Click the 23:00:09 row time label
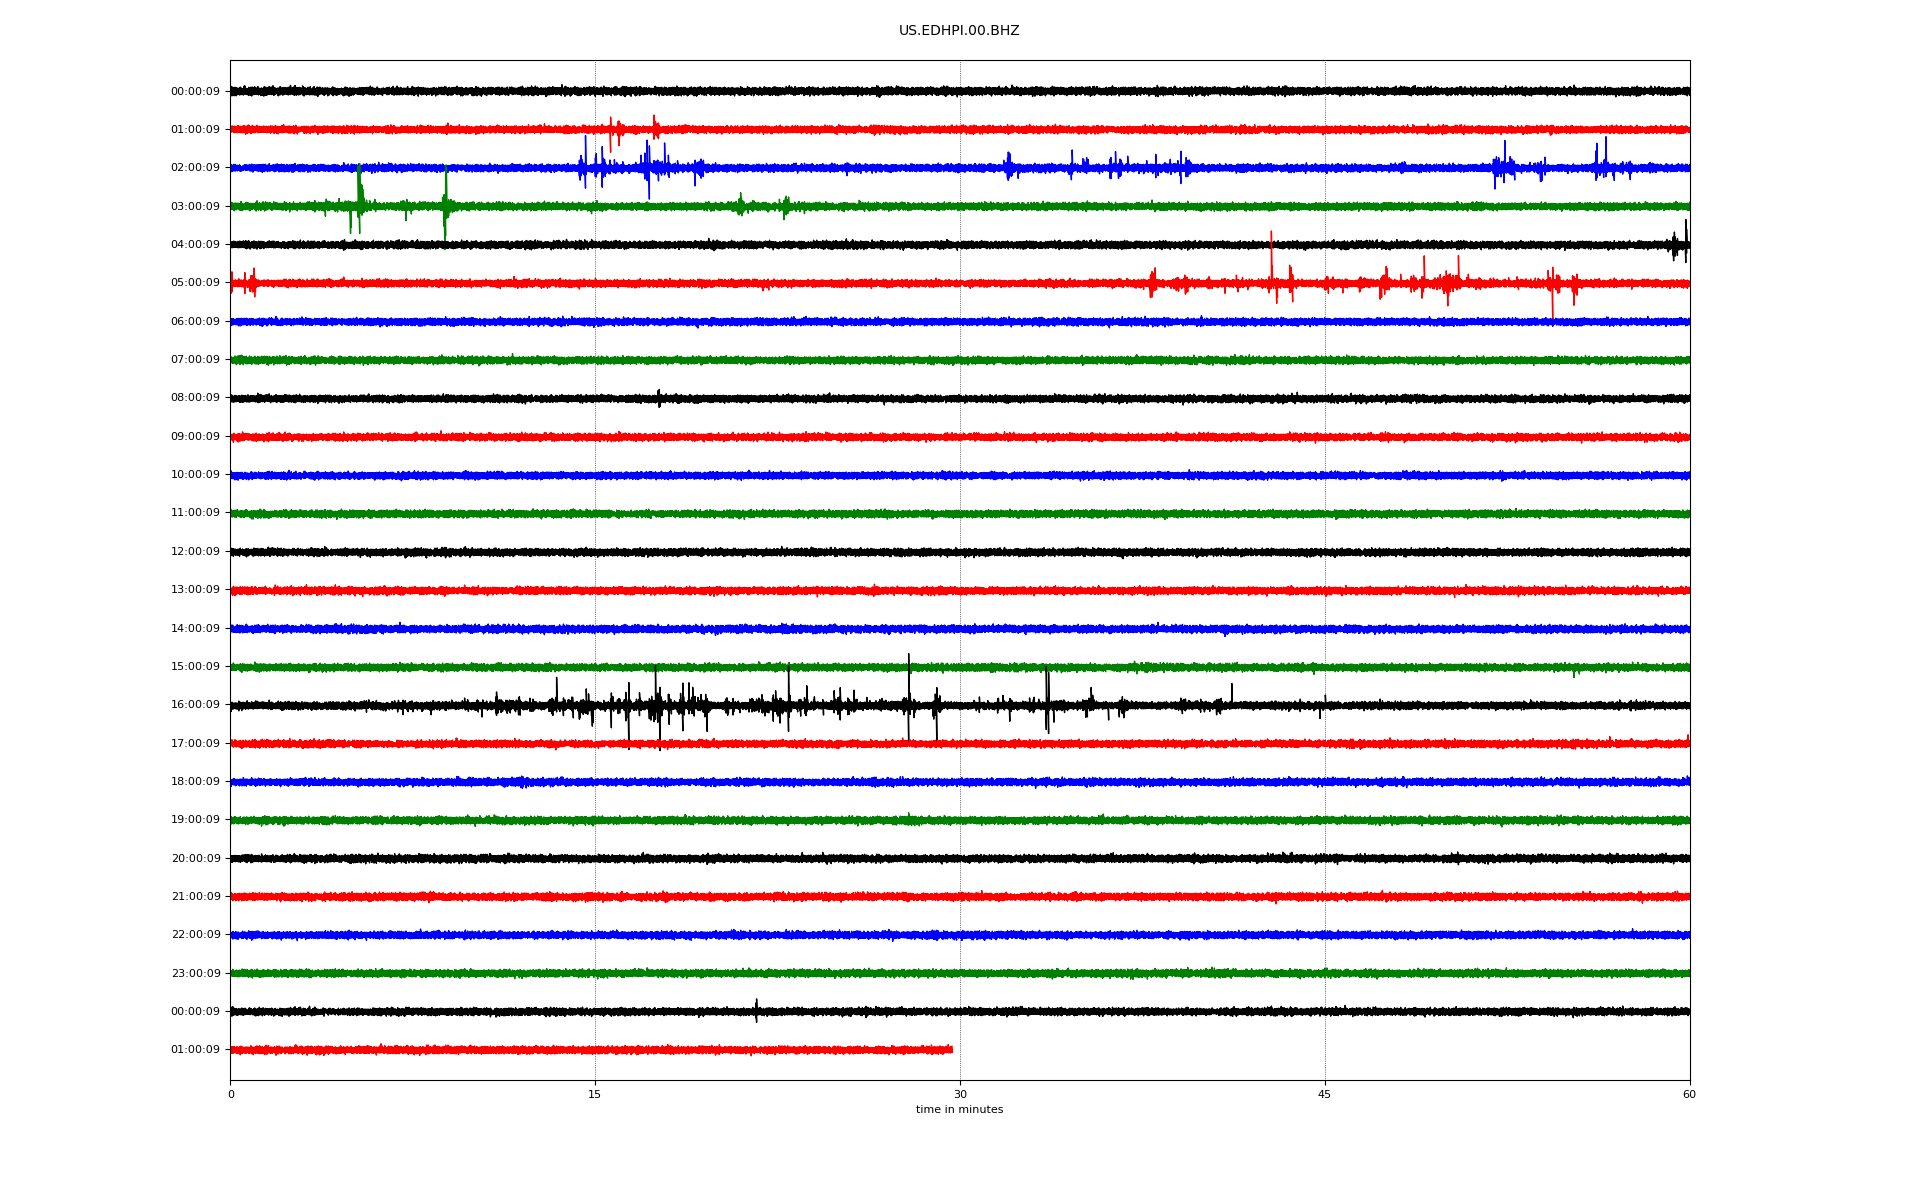The width and height of the screenshot is (1920, 1200). 195,974
